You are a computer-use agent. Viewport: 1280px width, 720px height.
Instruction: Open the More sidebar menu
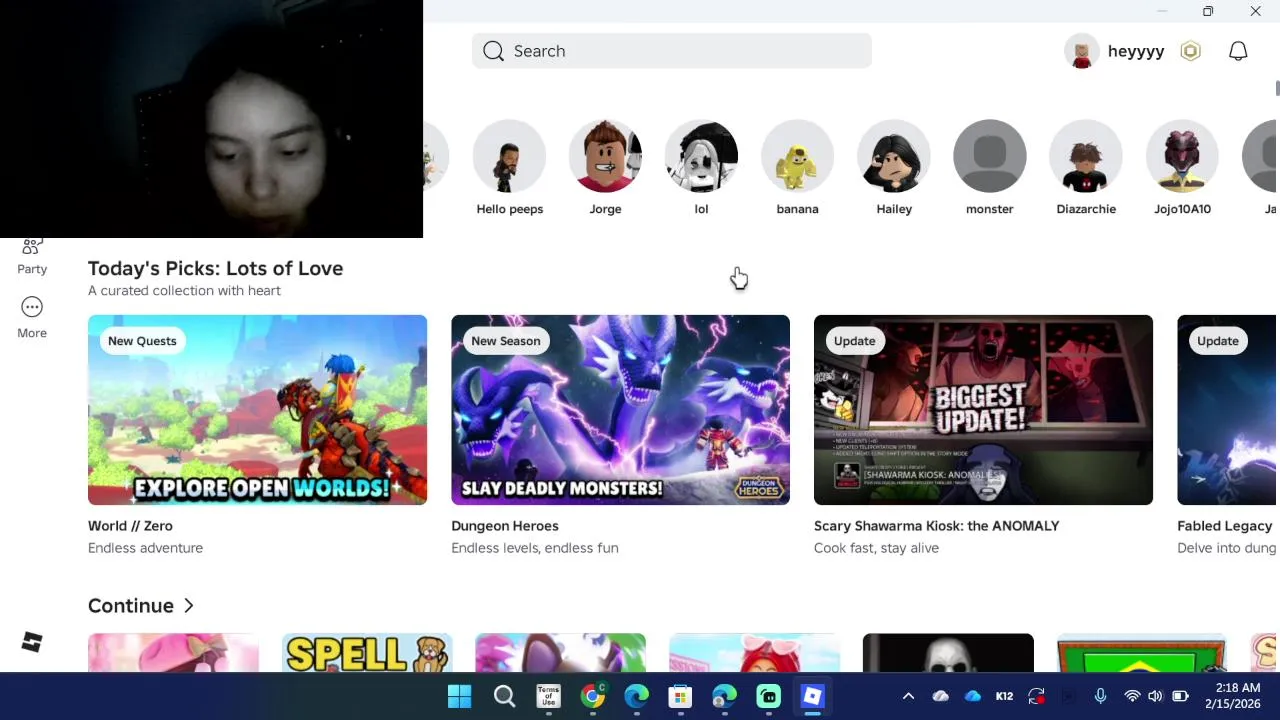pos(32,317)
